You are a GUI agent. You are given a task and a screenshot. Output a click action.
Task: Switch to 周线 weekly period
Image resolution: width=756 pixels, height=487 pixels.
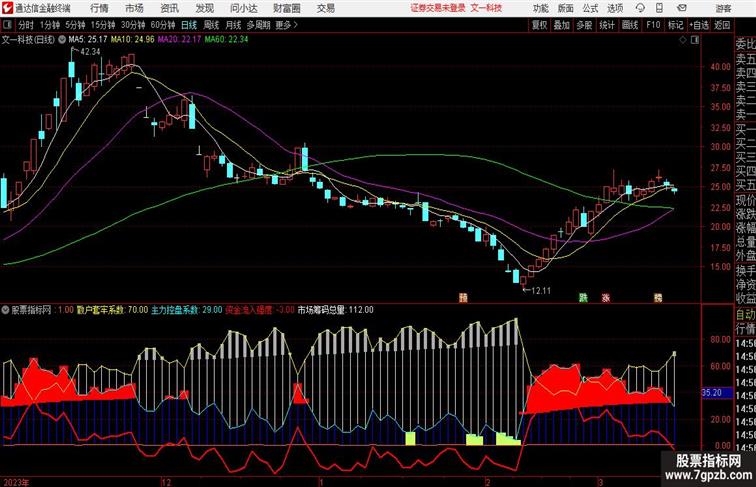click(211, 25)
